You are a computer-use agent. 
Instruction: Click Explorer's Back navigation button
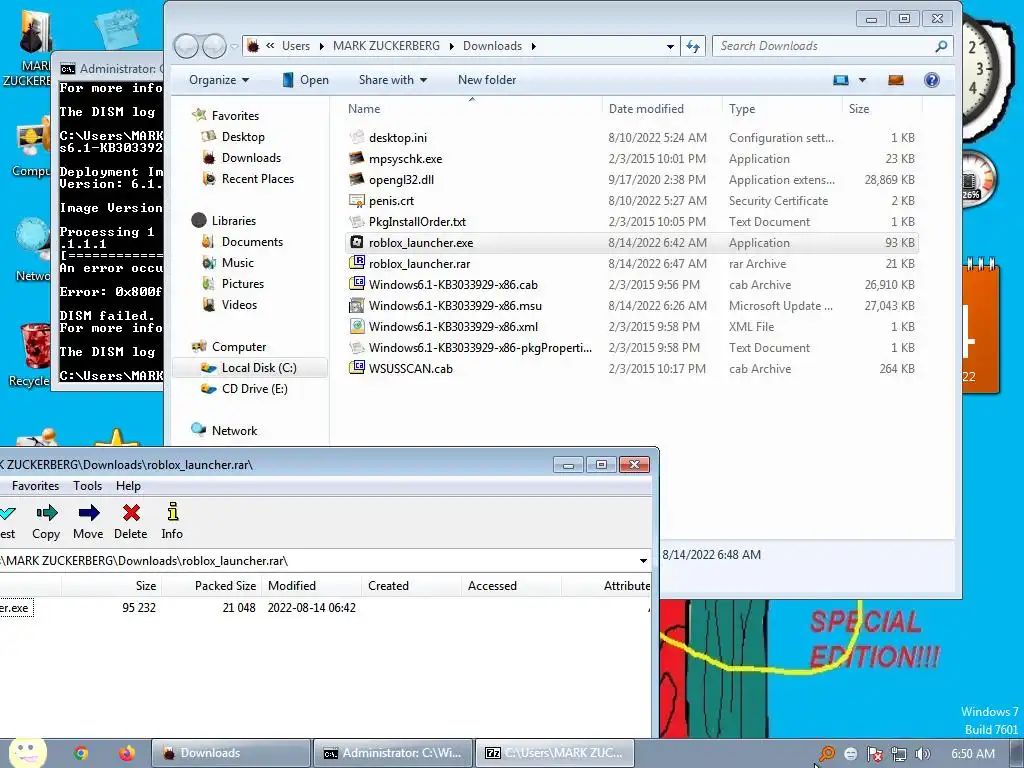pos(186,46)
